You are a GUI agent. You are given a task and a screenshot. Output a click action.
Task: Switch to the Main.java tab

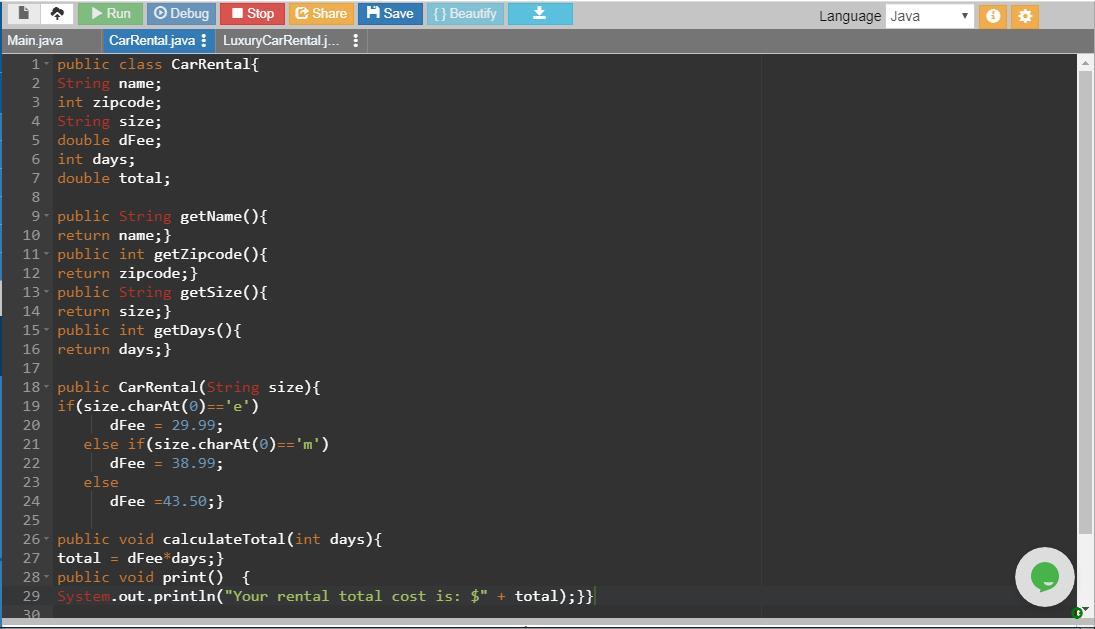tap(35, 40)
